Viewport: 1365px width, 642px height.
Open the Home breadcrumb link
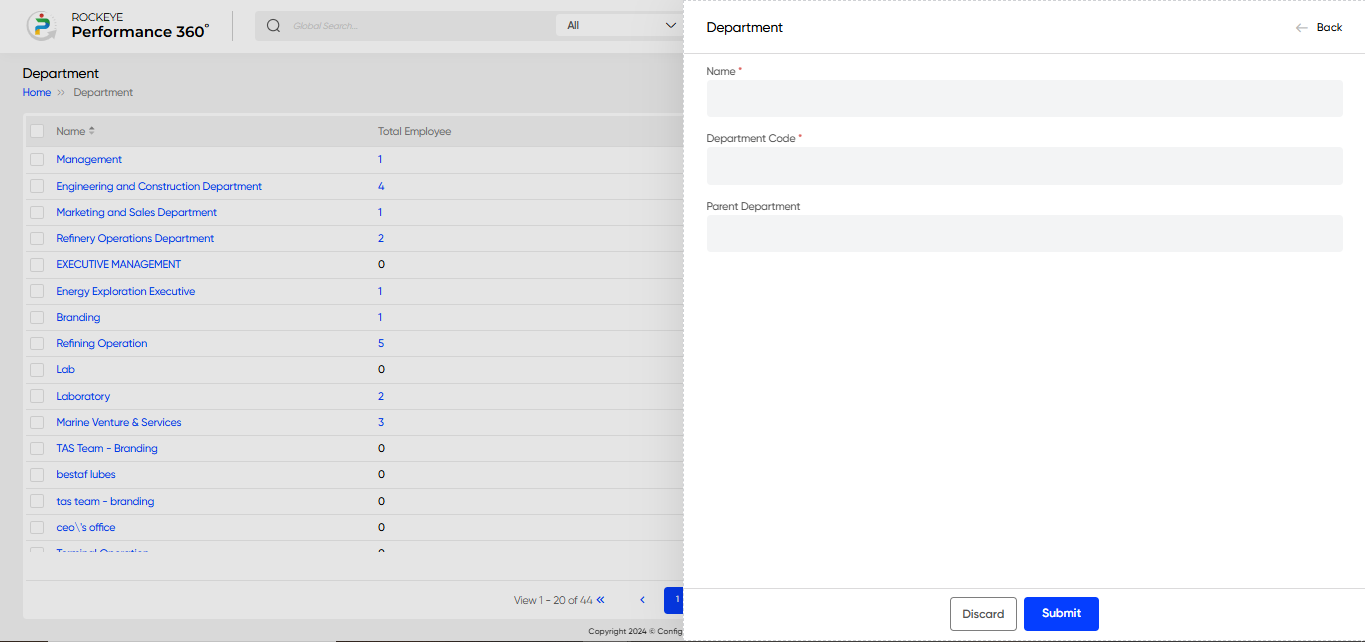37,92
